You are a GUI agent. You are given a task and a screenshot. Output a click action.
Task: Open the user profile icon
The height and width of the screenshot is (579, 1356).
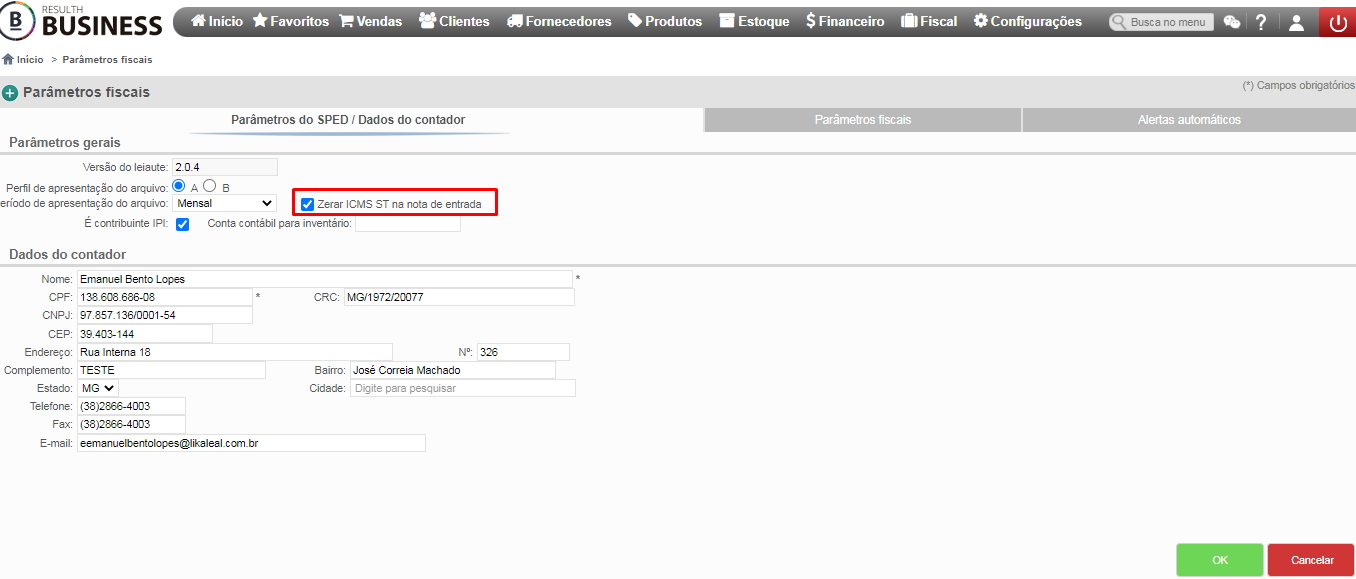pyautogui.click(x=1296, y=22)
